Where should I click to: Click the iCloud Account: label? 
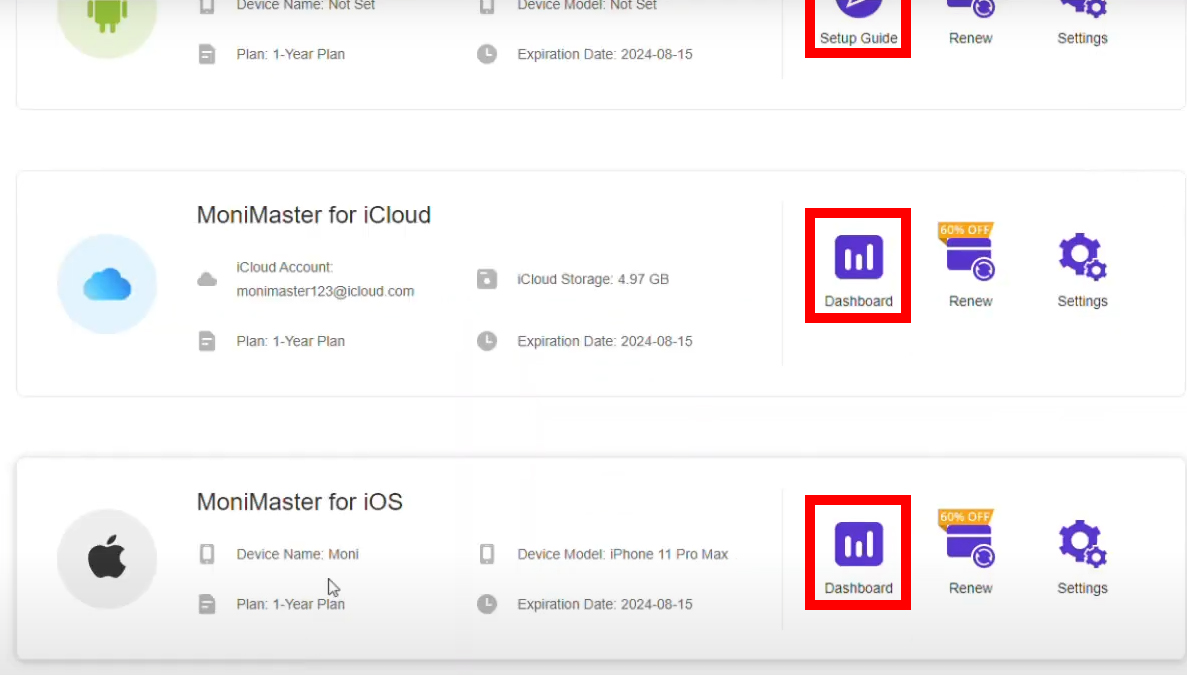285,267
